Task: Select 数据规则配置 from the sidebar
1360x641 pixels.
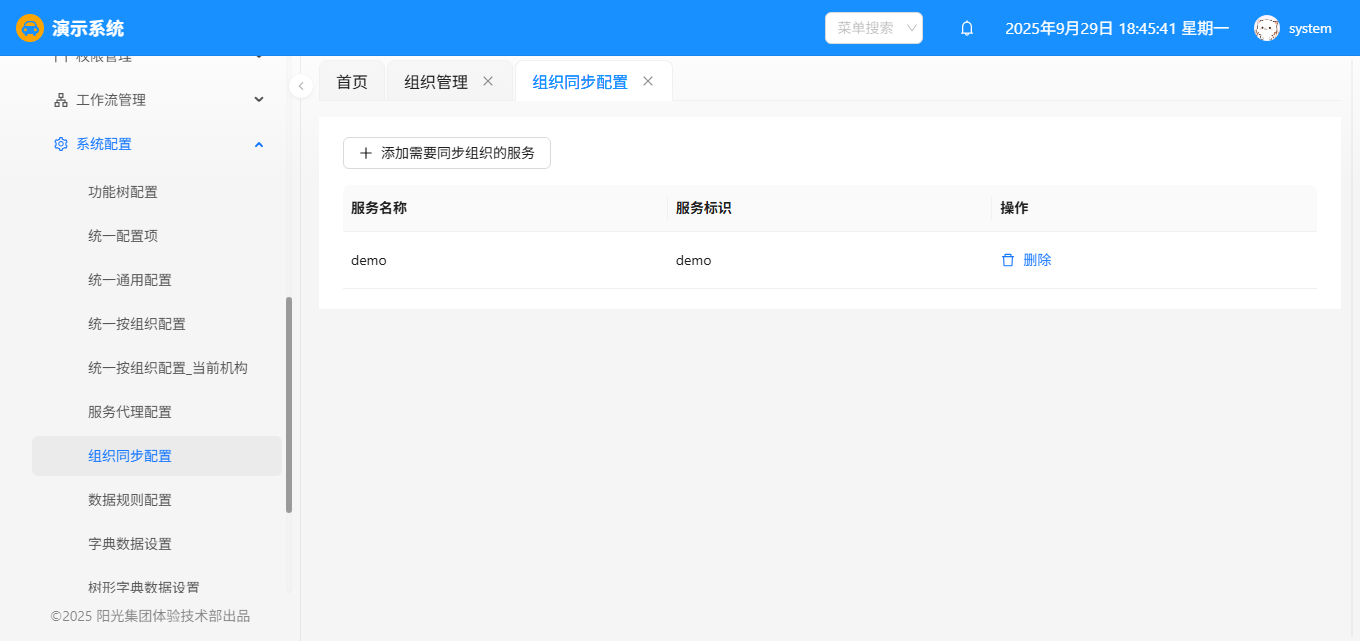Action: click(130, 500)
